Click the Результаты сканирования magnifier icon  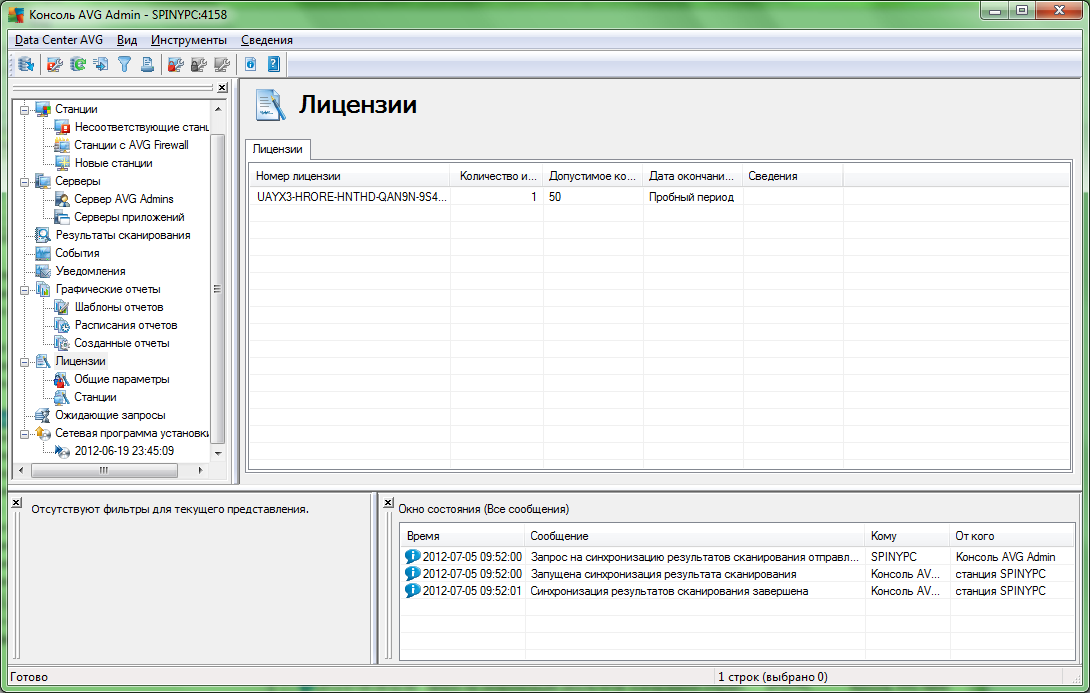[43, 235]
